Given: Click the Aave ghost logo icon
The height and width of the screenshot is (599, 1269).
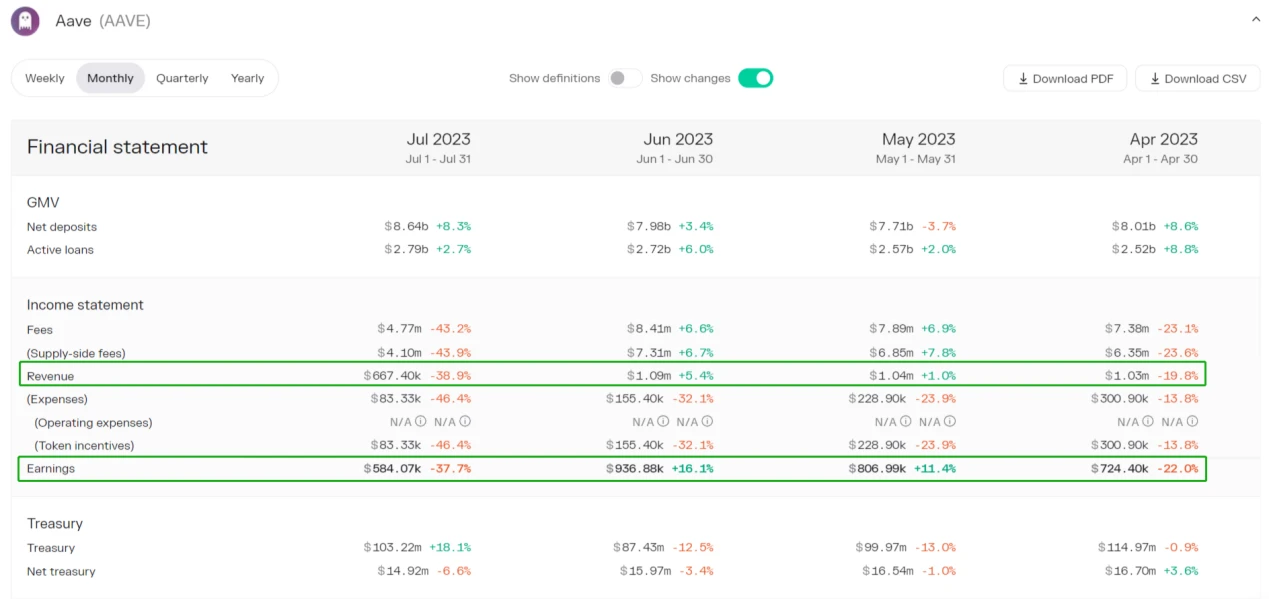Looking at the screenshot, I should 25,21.
